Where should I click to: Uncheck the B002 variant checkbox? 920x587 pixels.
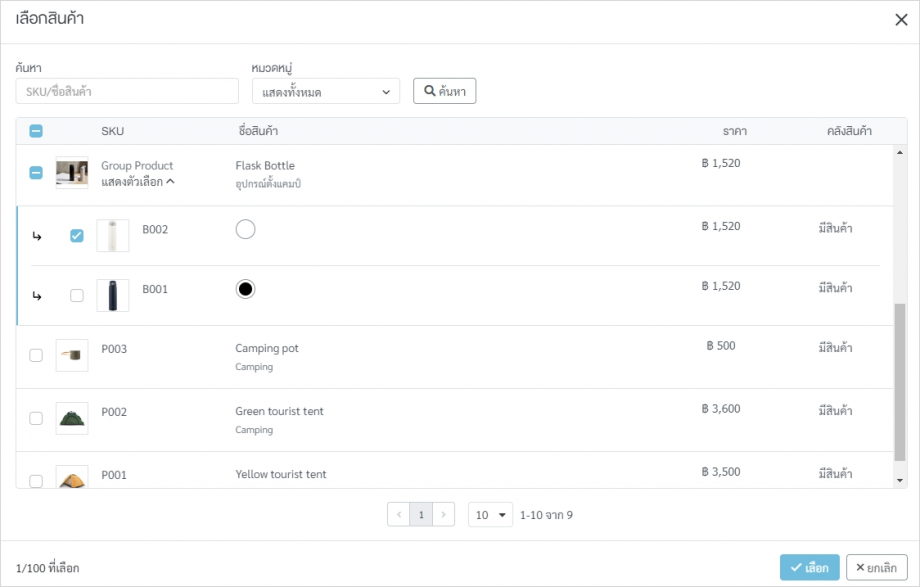pyautogui.click(x=77, y=236)
